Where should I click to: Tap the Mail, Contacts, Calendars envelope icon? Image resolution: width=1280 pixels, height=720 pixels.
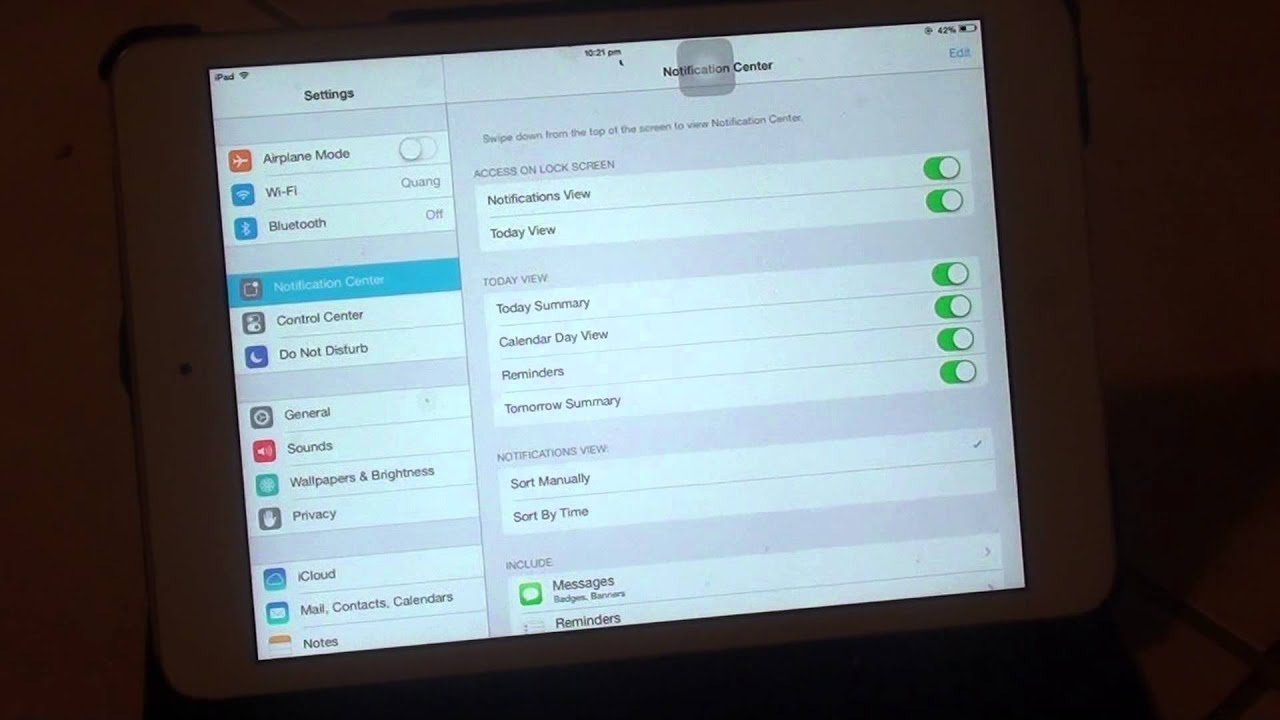click(278, 611)
